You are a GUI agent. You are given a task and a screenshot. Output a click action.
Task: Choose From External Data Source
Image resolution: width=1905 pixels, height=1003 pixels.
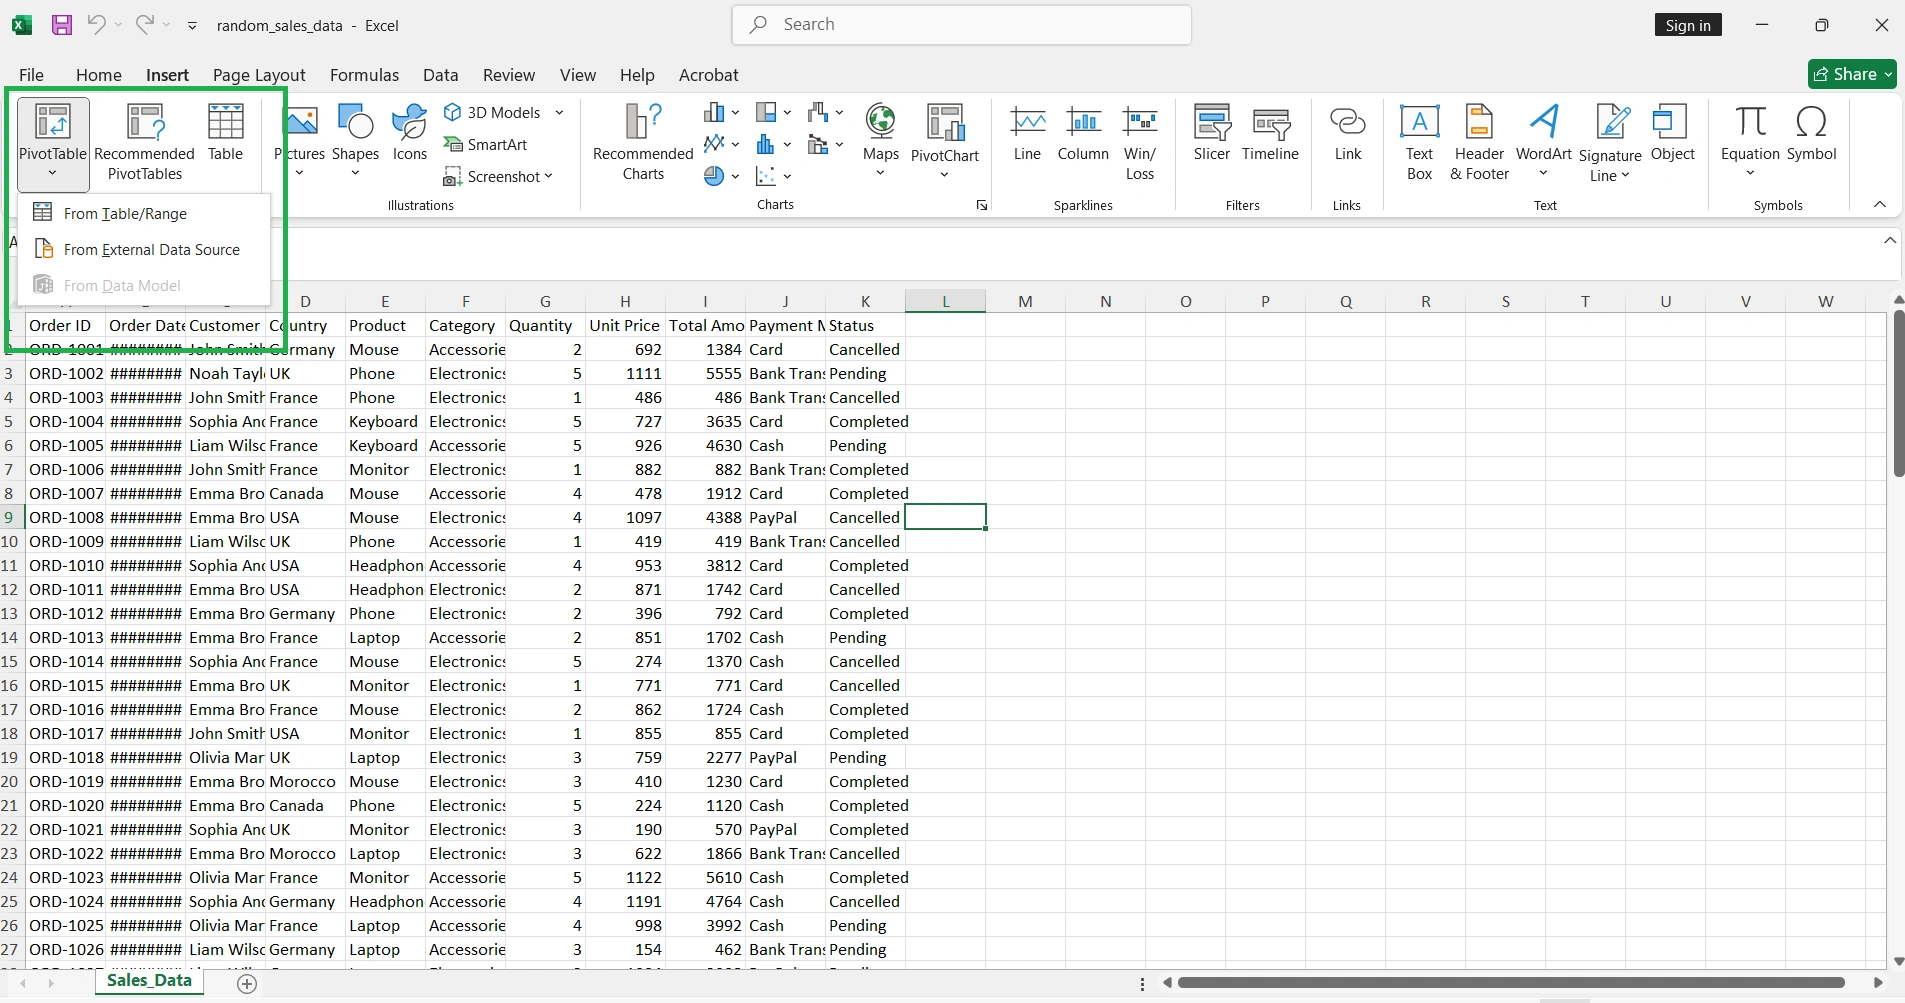pos(152,249)
